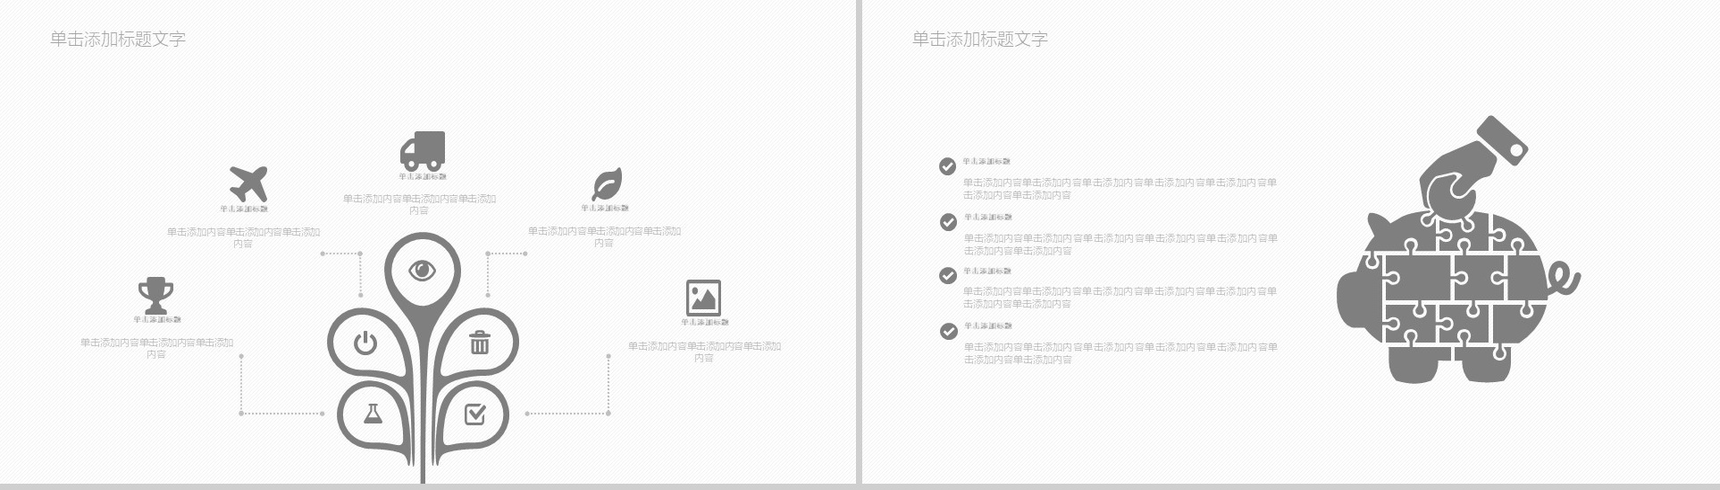Click the leaf icon
Viewport: 1720px width, 490px height.
tap(606, 185)
